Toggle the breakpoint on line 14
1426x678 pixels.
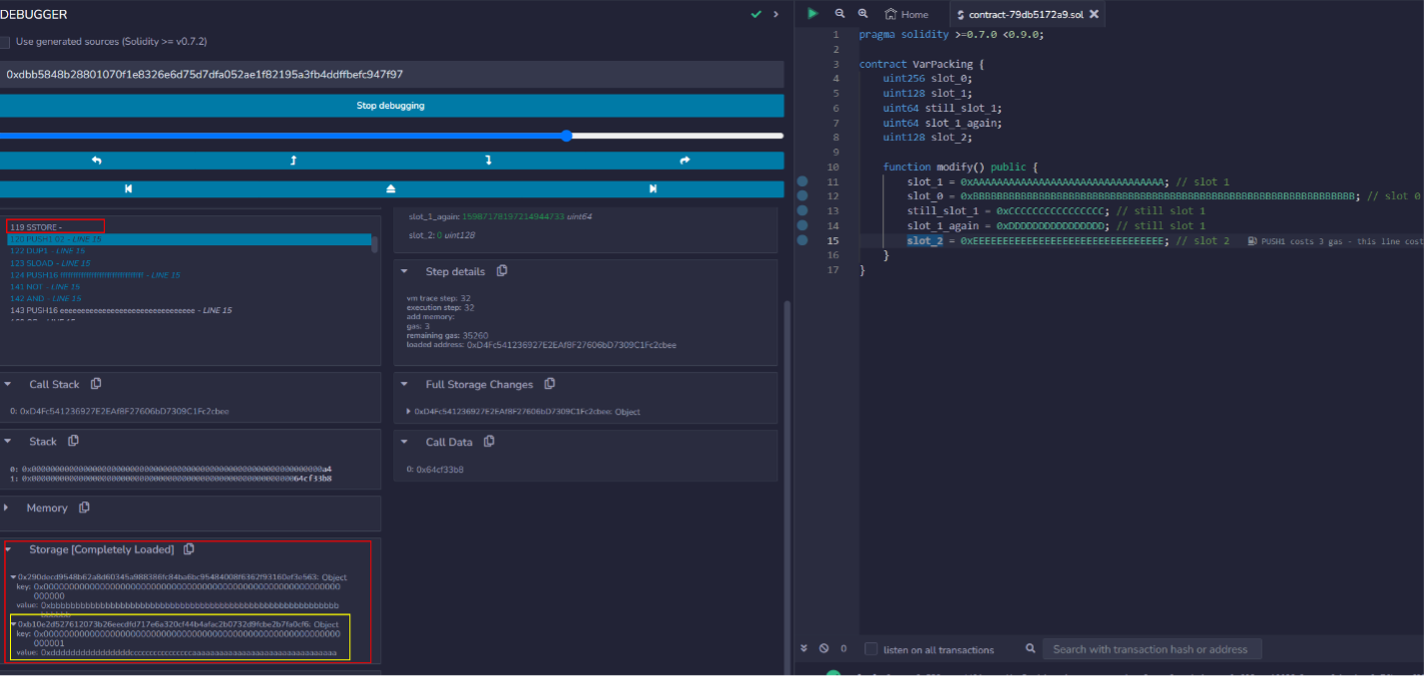tap(802, 226)
